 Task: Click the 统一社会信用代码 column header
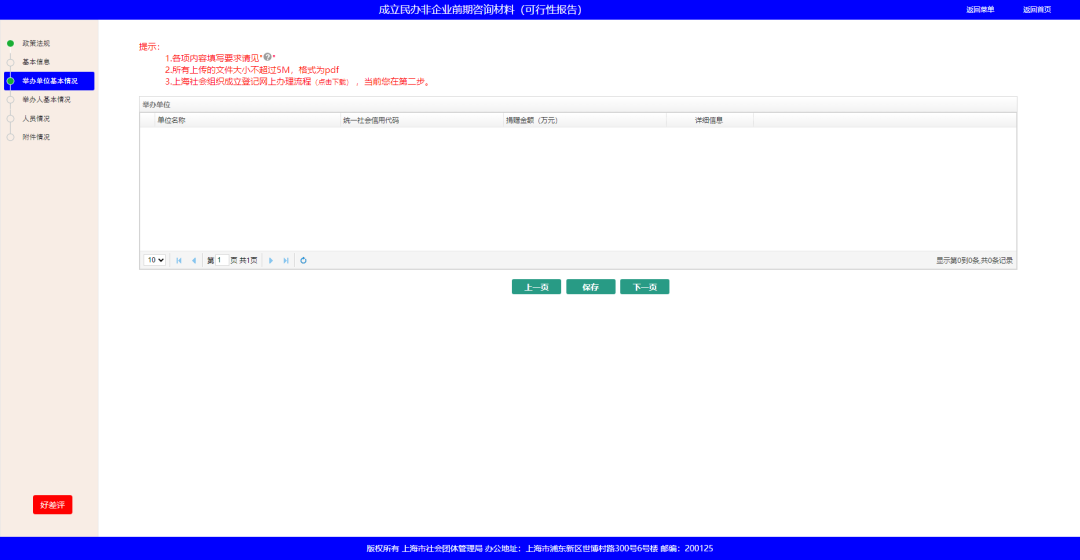tap(422, 121)
